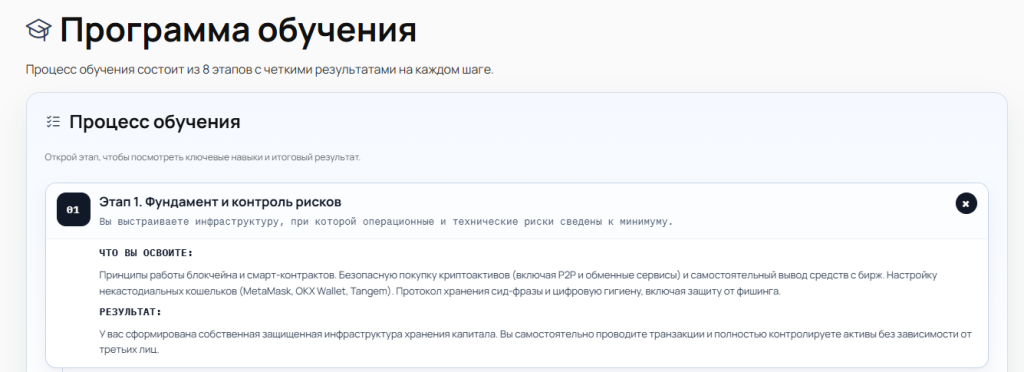
Task: Click the 01 stage number badge
Action: coord(73,209)
